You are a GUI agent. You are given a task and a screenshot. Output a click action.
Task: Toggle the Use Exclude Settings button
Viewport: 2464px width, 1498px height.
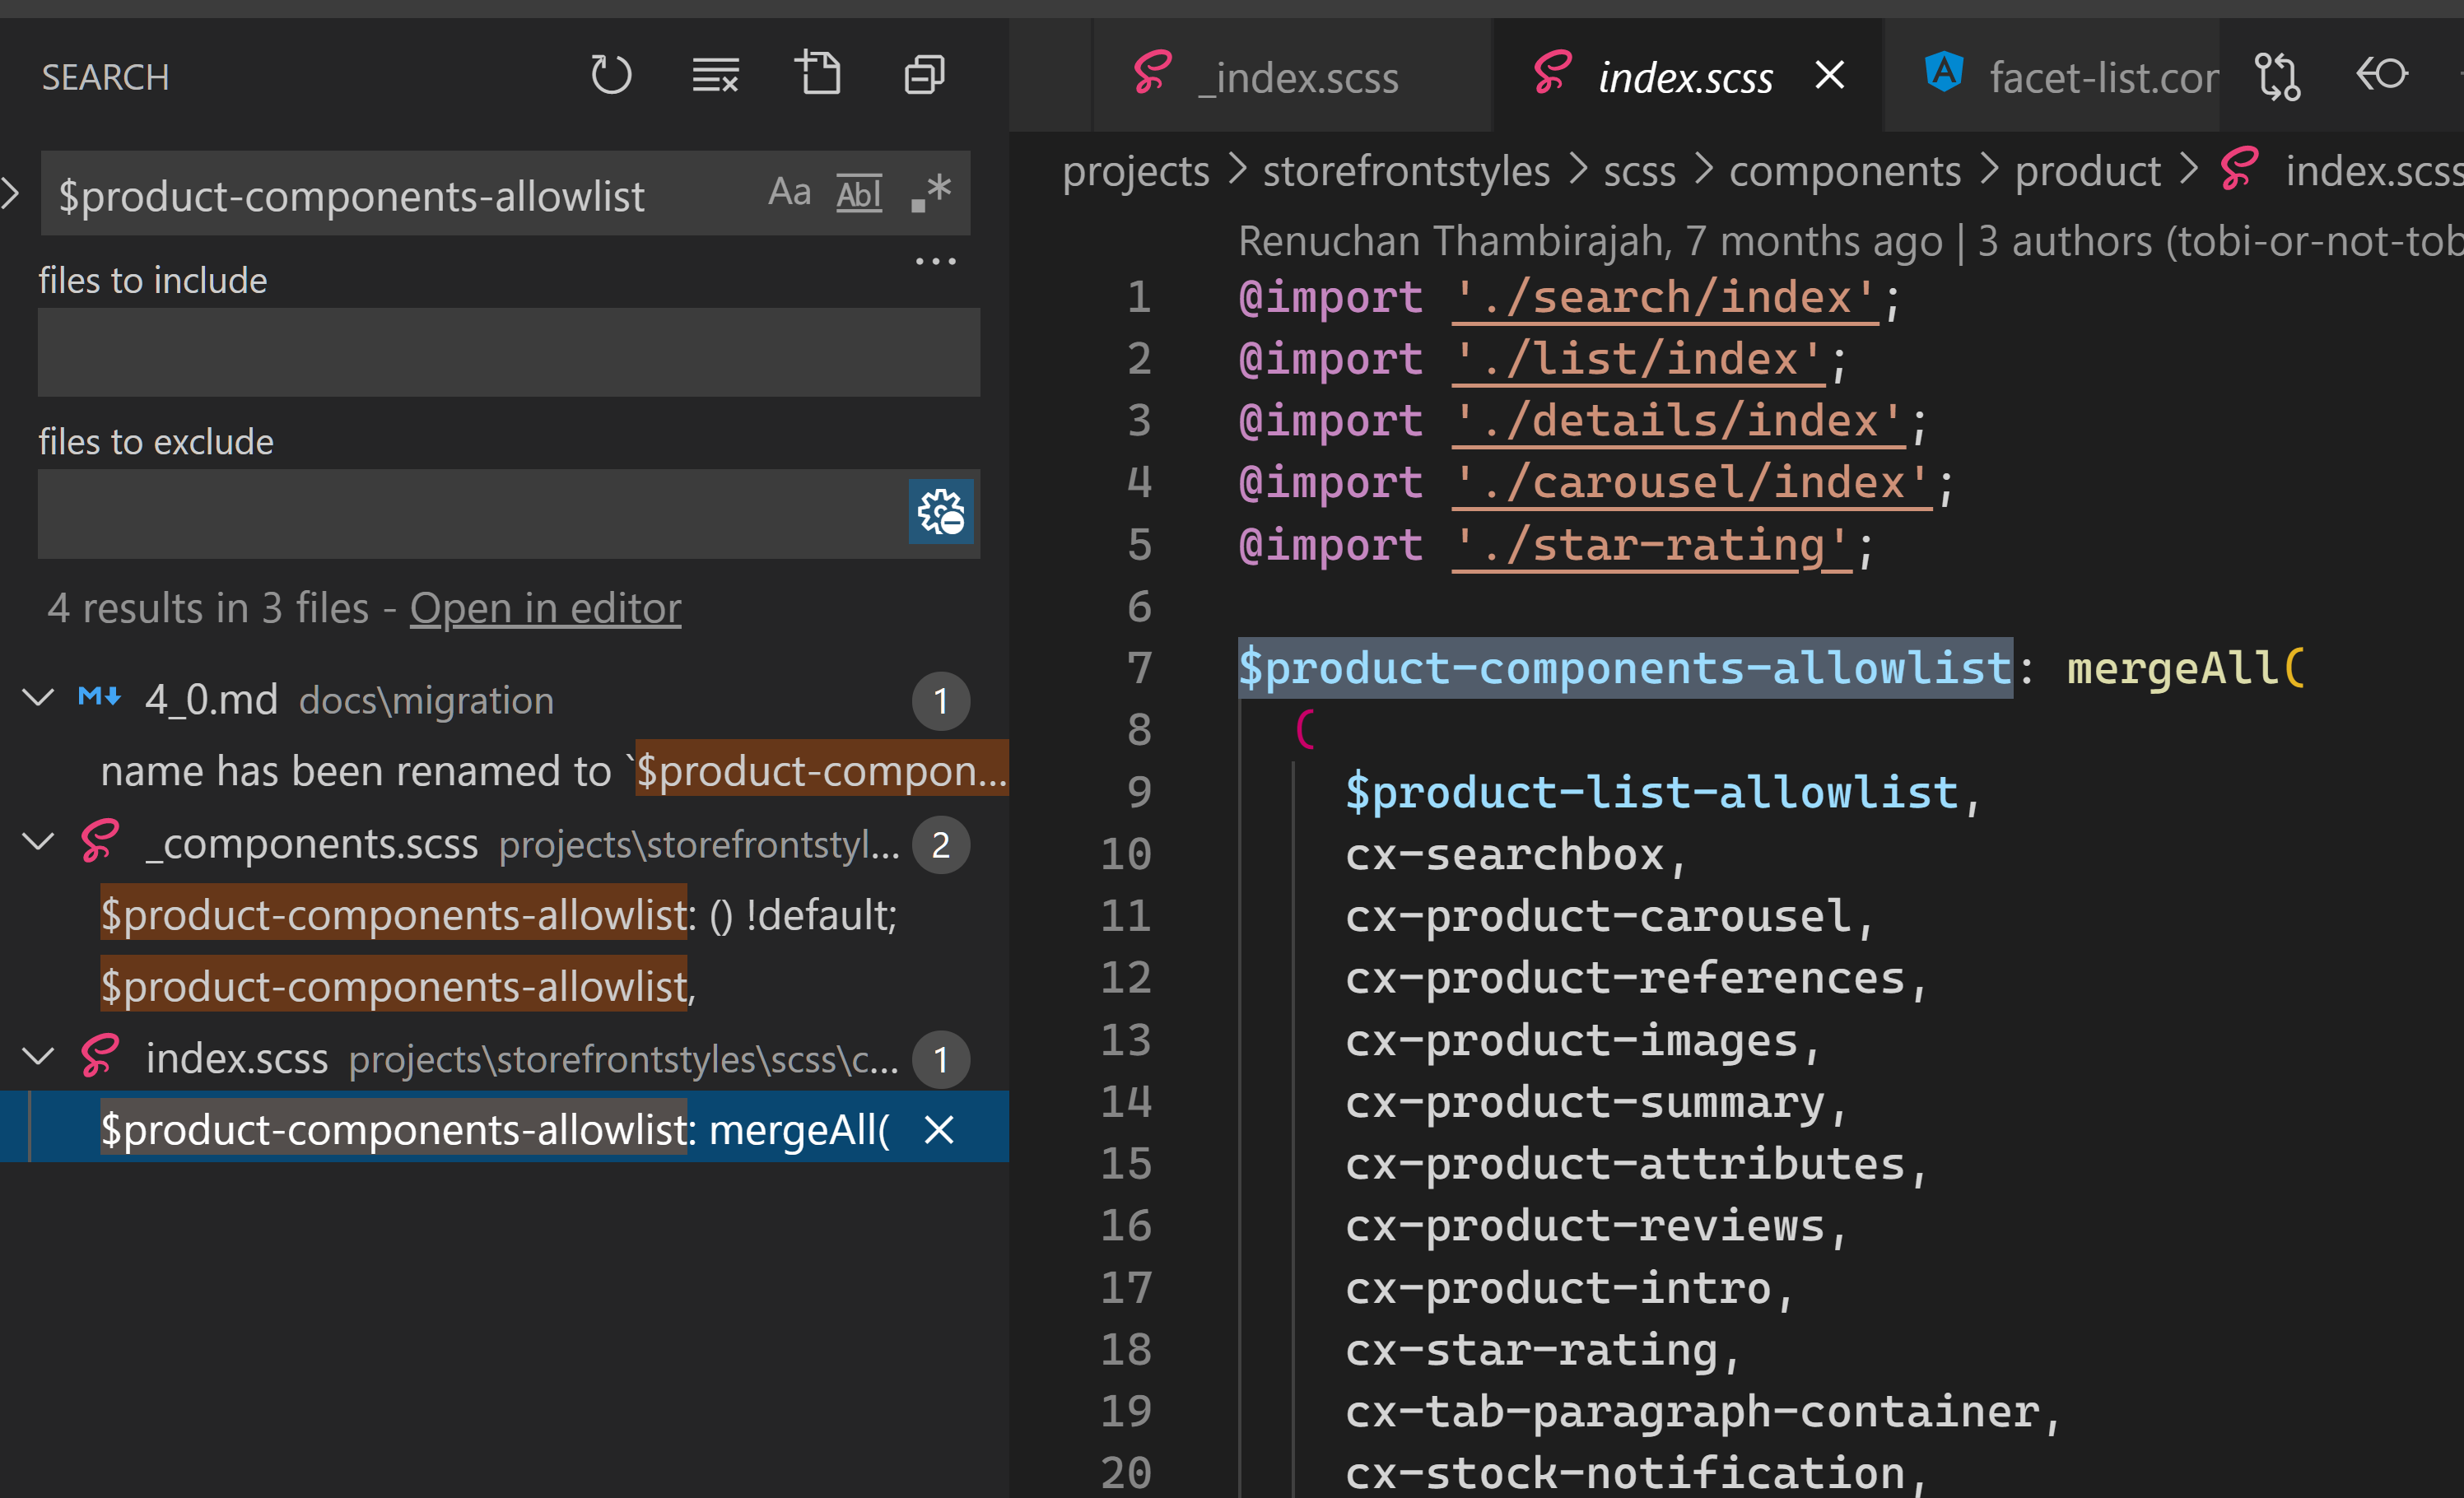pos(940,512)
